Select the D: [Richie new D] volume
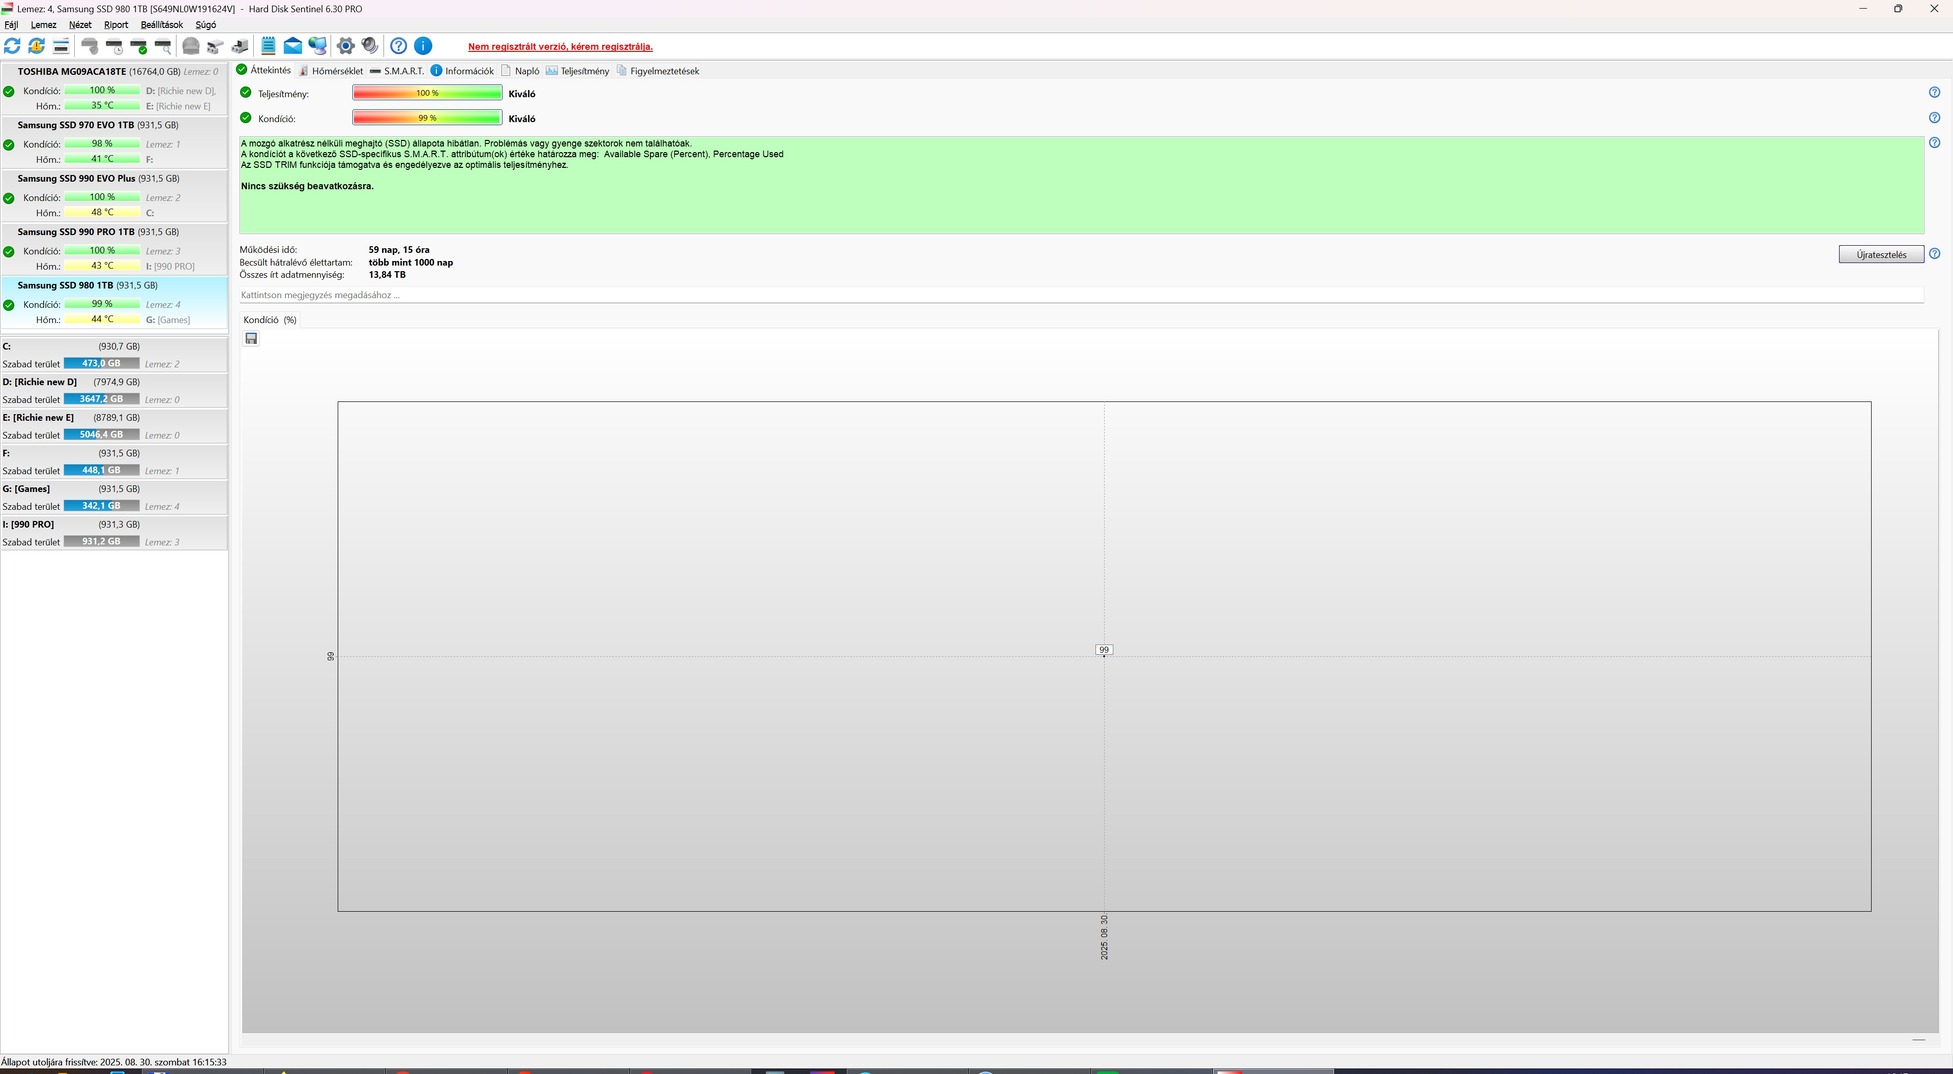This screenshot has height=1074, width=1953. (114, 390)
